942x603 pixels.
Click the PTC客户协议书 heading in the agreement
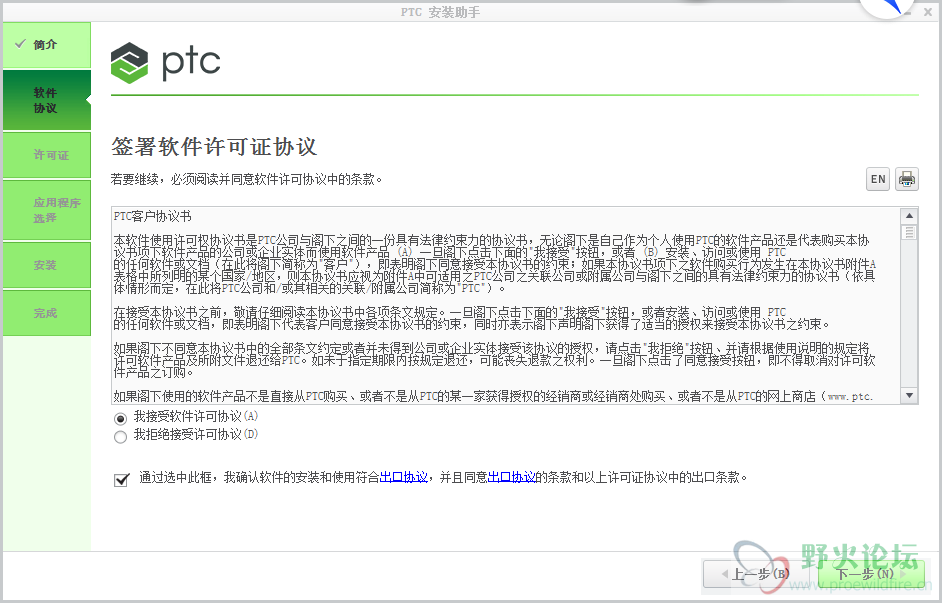153,216
